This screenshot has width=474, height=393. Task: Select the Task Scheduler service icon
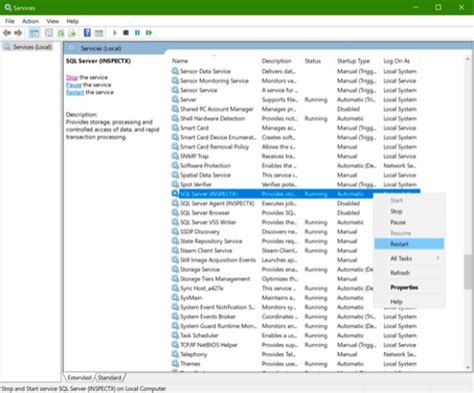coord(175,335)
